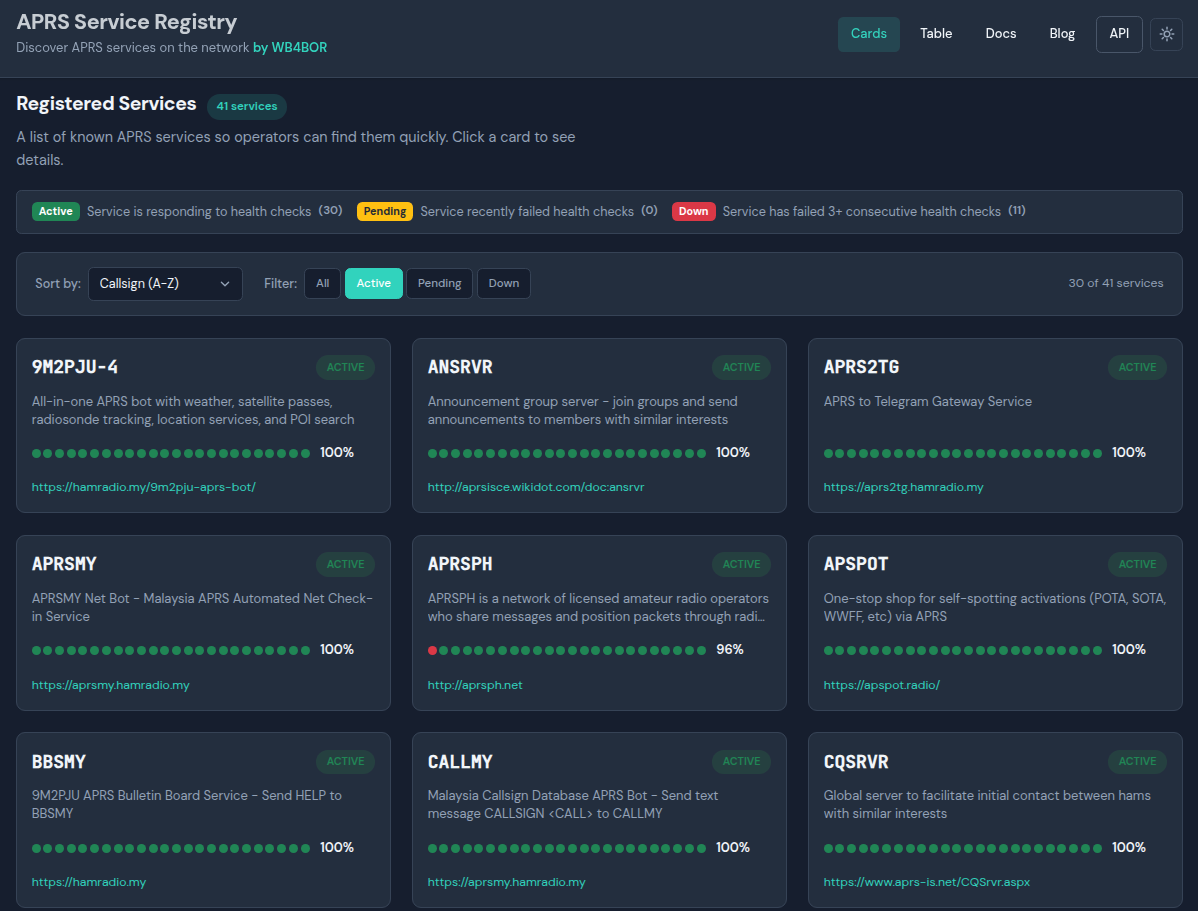Click the ACTIVE status badge on CQSRVR
Viewport: 1198px width, 911px height.
(1137, 762)
